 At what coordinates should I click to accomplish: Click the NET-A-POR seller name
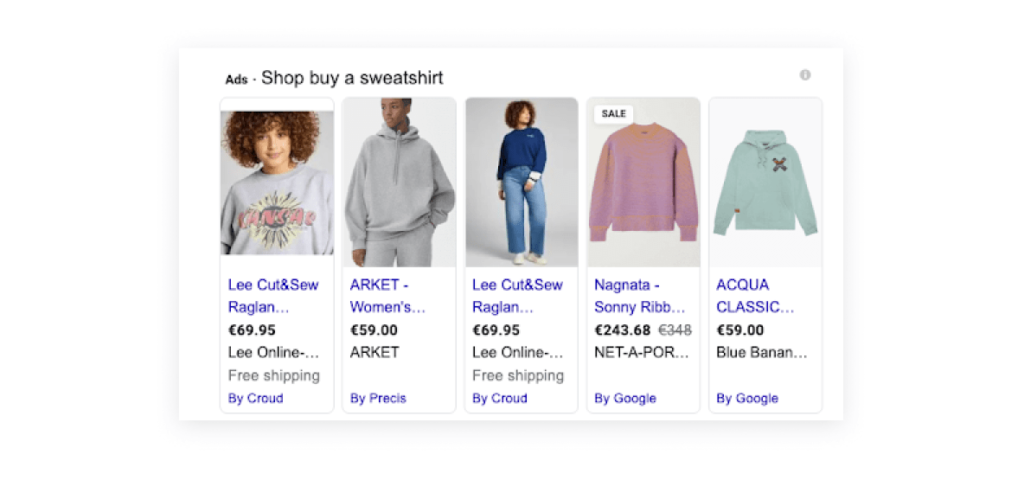click(642, 352)
